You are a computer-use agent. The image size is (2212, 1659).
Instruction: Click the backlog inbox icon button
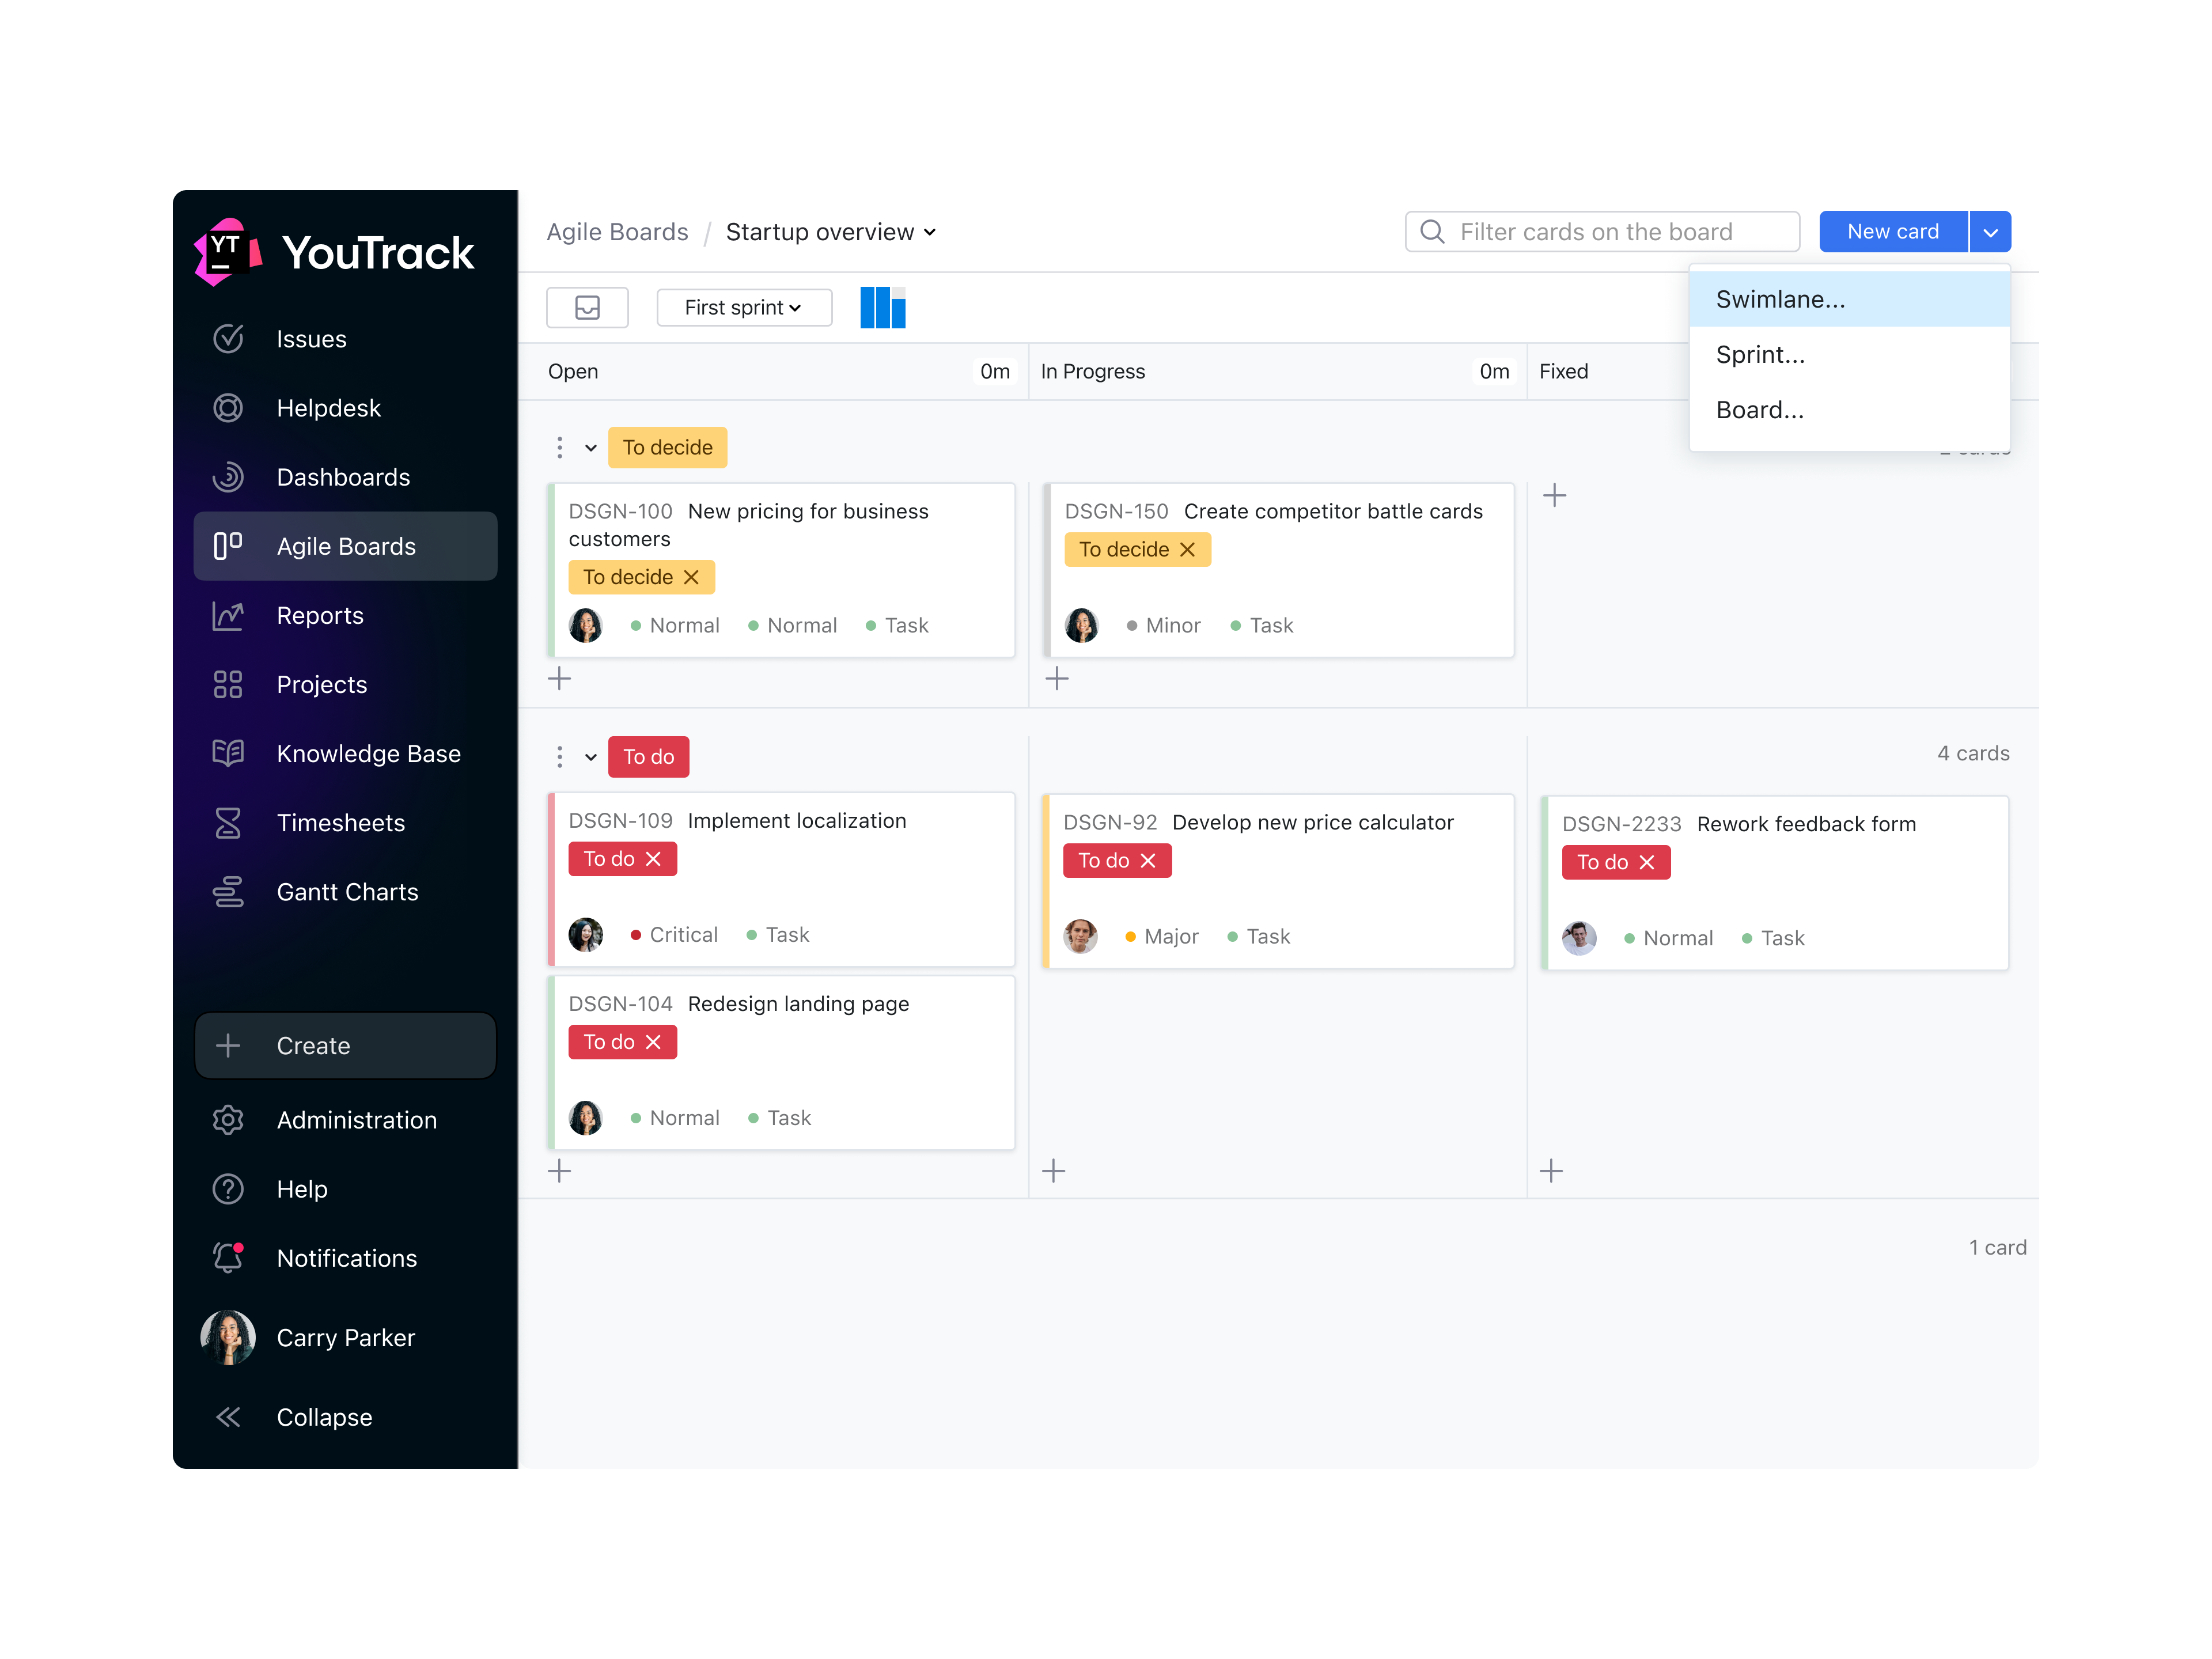tap(587, 307)
